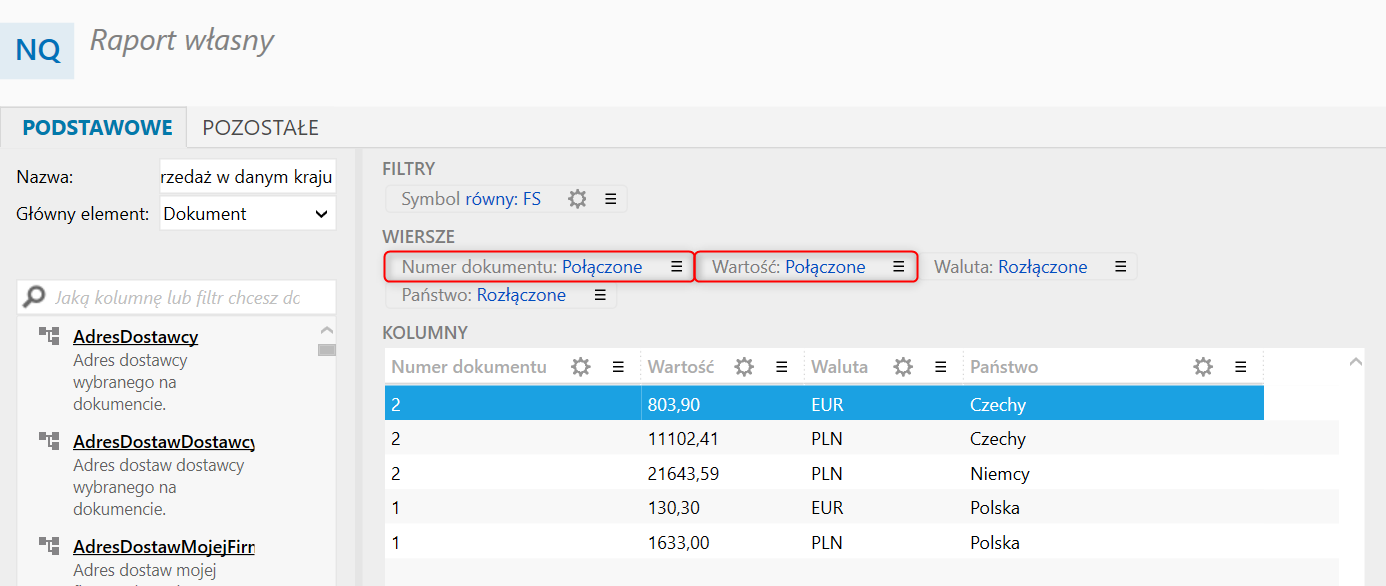
Task: Click gear icon in Państwo column header
Action: (1203, 367)
